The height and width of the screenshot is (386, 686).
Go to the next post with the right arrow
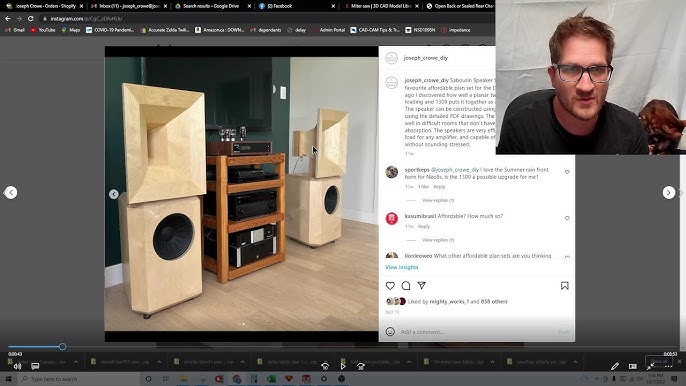coord(668,193)
